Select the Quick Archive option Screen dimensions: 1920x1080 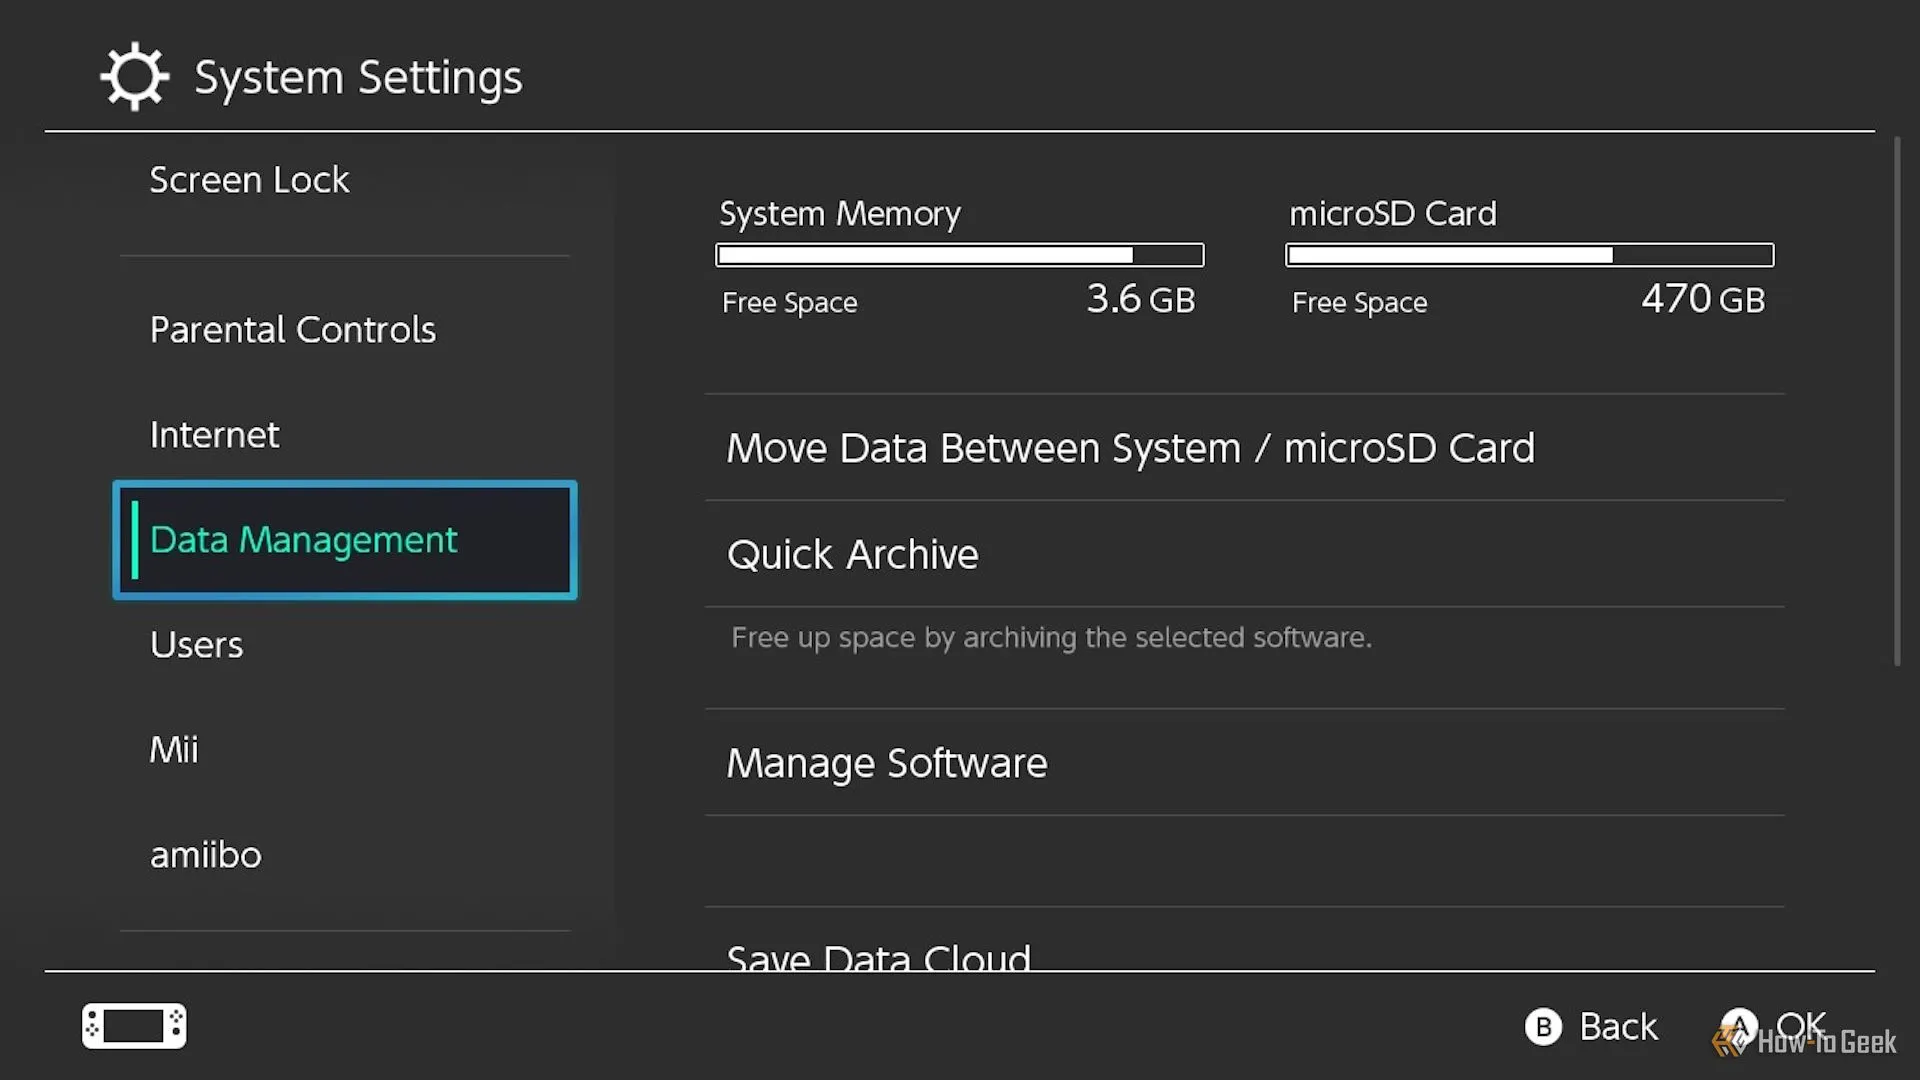pos(1245,554)
